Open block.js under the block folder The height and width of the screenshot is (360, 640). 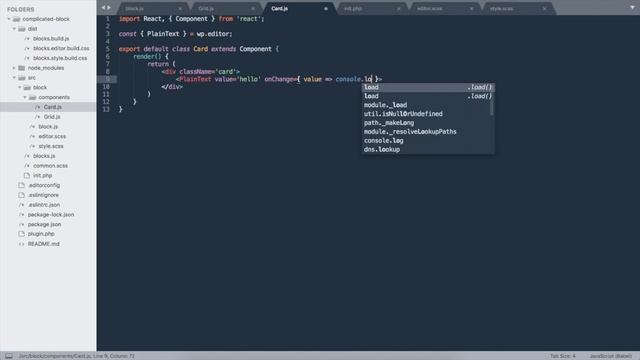tap(48, 127)
